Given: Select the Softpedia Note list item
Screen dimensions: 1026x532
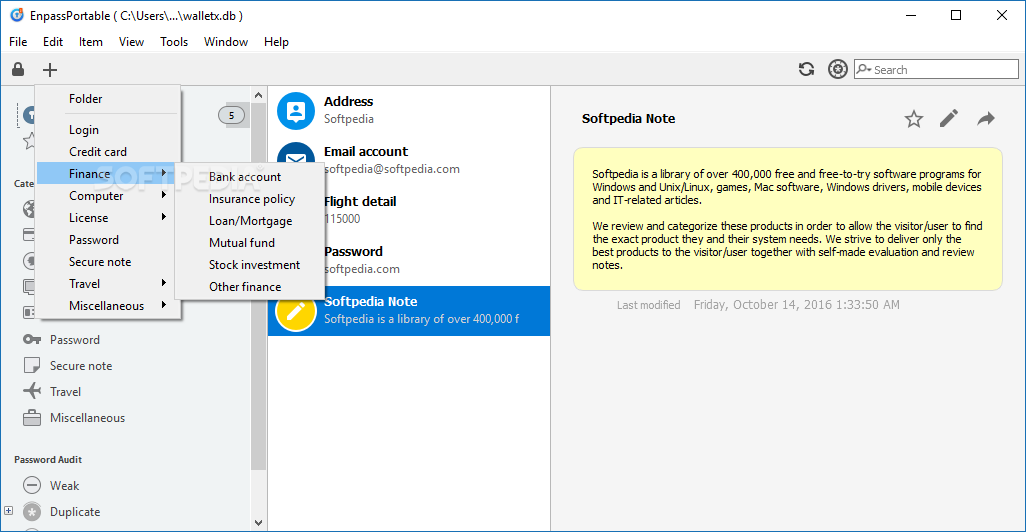Looking at the screenshot, I should tap(409, 311).
